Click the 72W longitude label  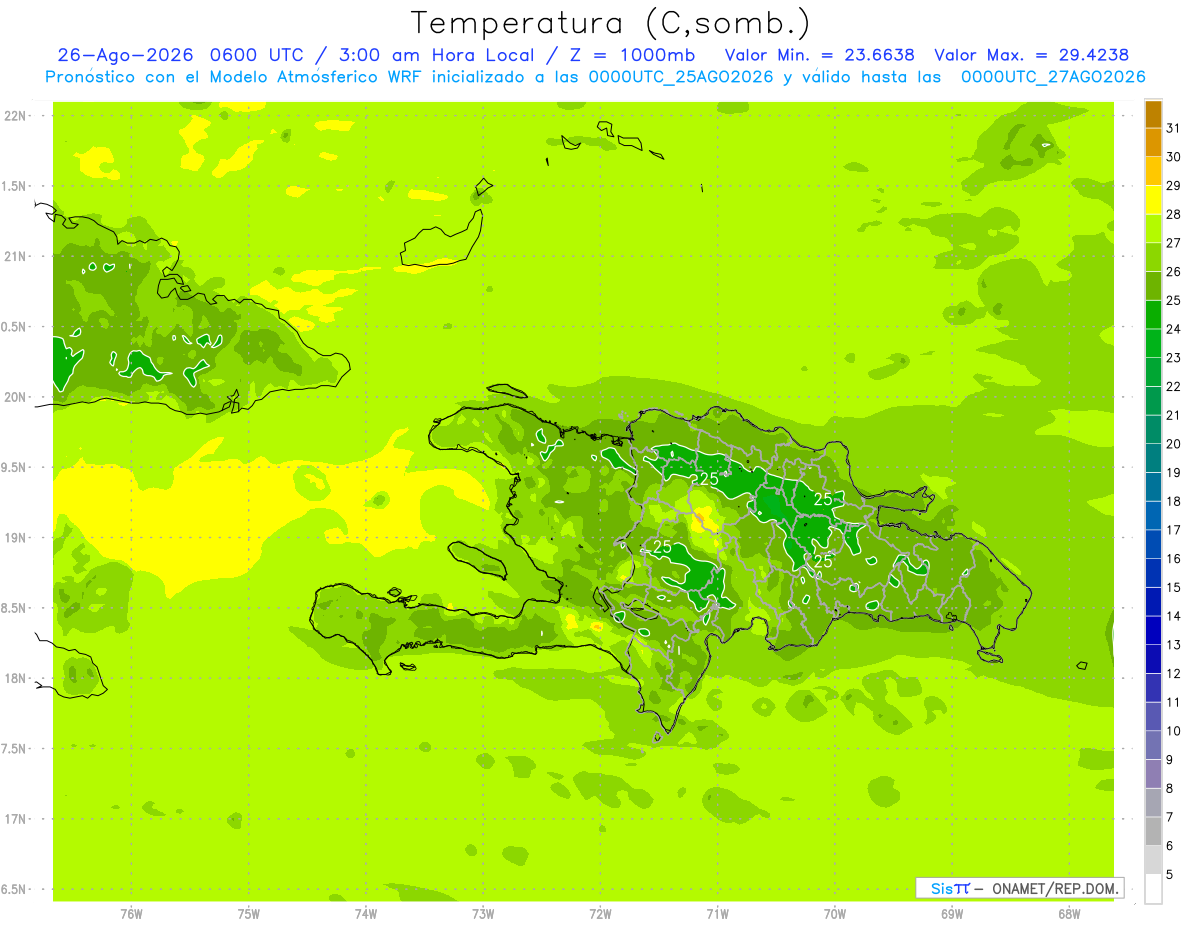coord(601,914)
